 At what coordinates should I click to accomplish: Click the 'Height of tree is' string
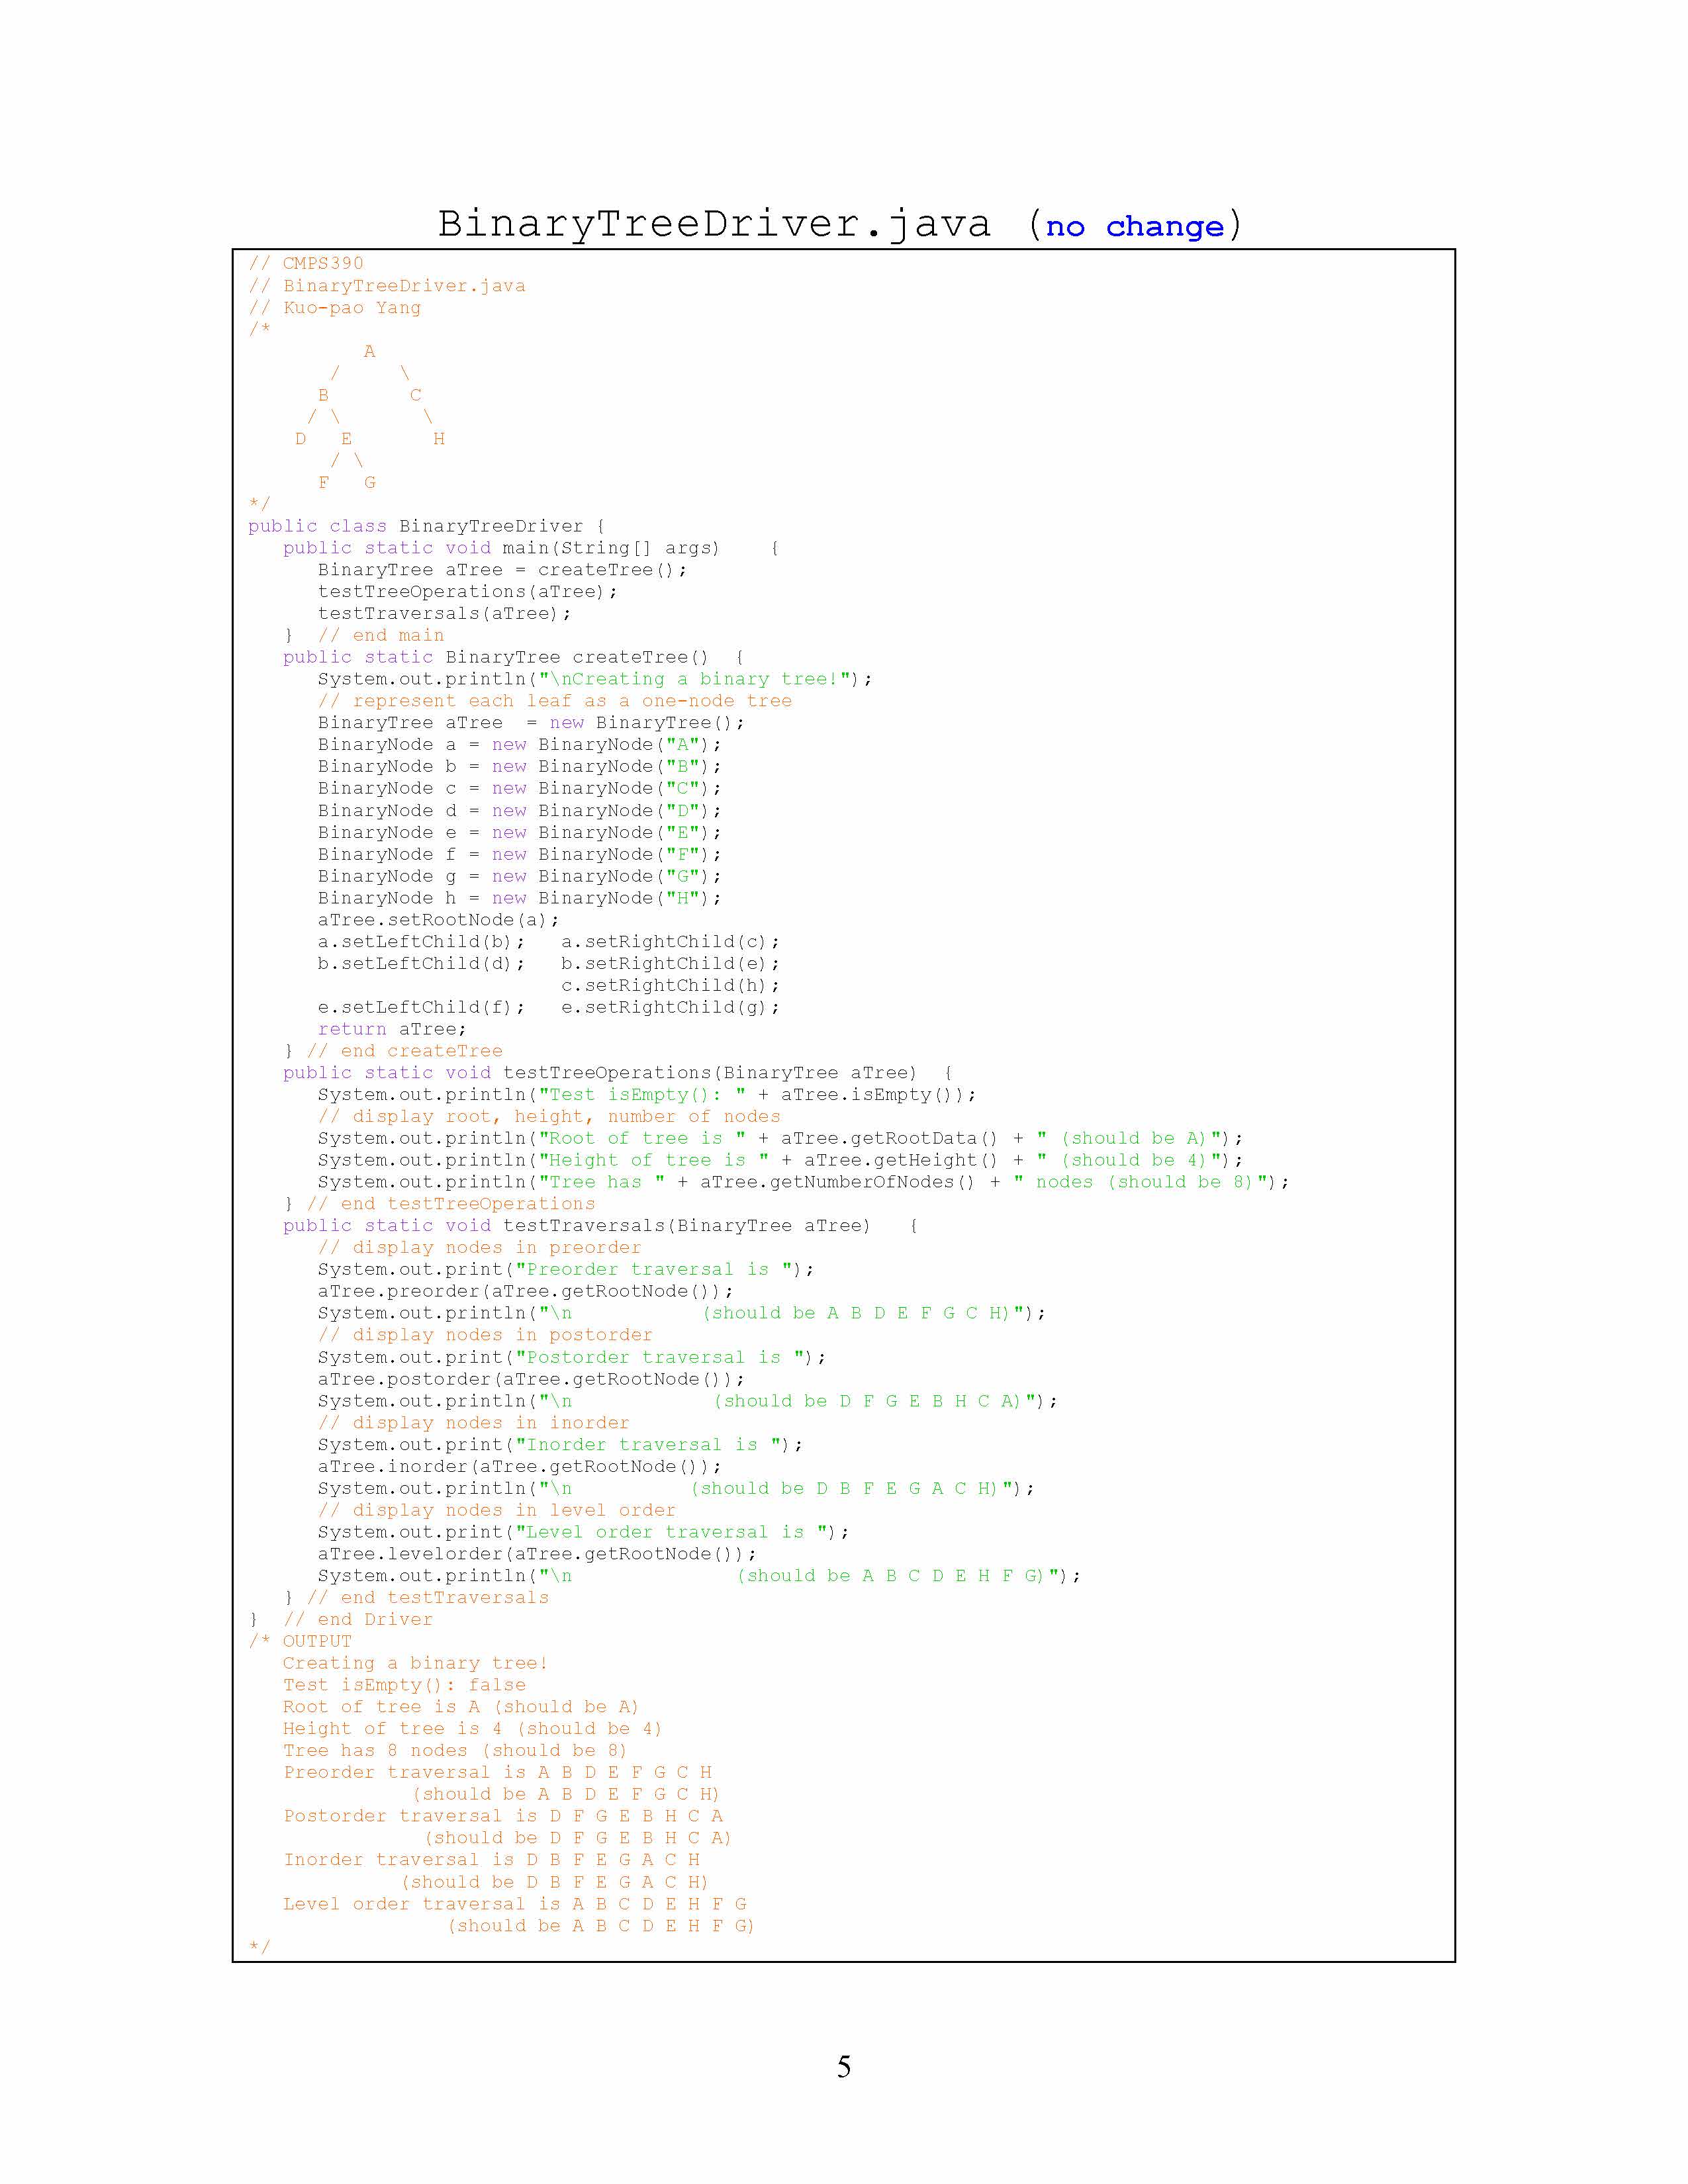tap(652, 1160)
